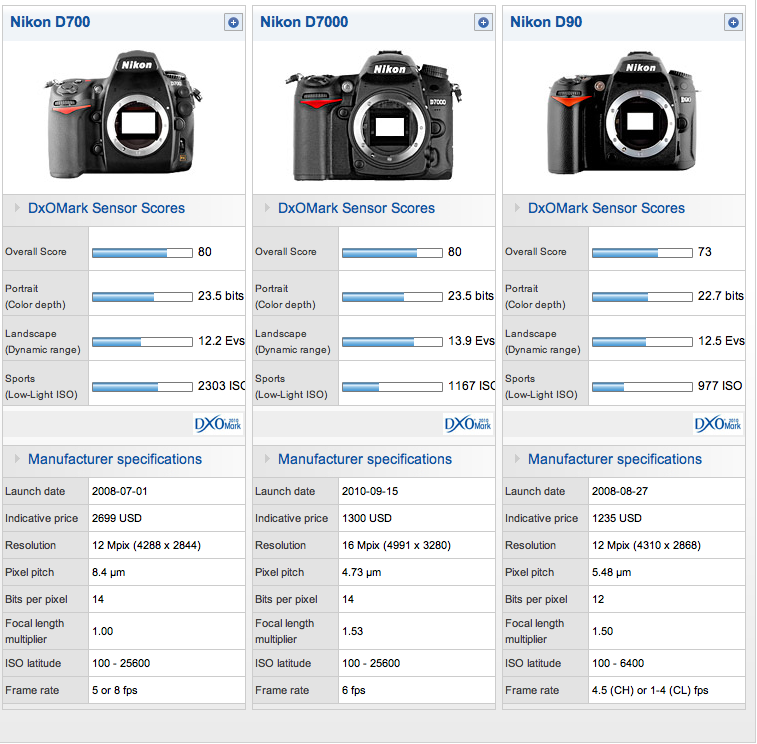Select the D90 overall score value 73

(x=704, y=252)
